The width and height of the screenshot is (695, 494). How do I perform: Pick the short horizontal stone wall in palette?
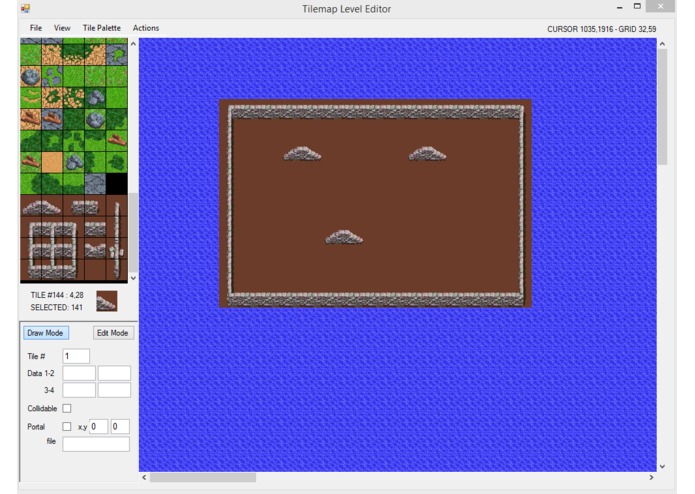tap(85, 207)
